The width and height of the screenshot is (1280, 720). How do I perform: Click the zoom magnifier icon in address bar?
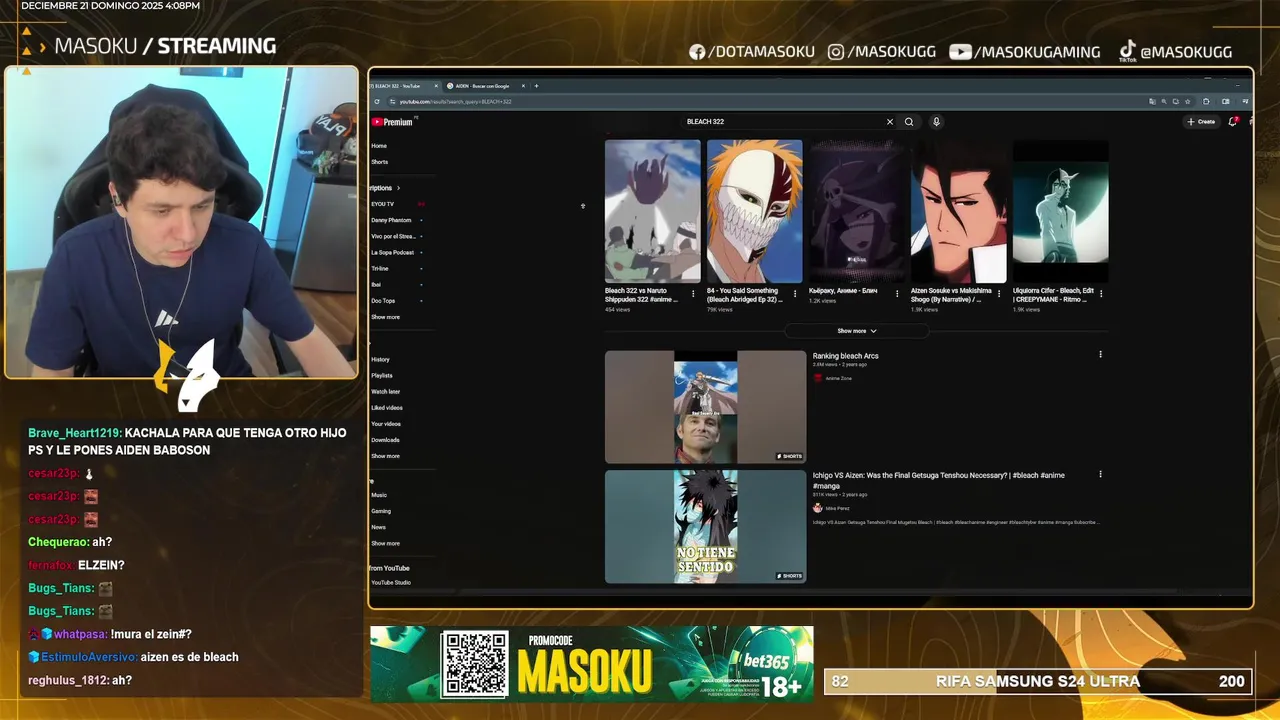pyautogui.click(x=1164, y=101)
